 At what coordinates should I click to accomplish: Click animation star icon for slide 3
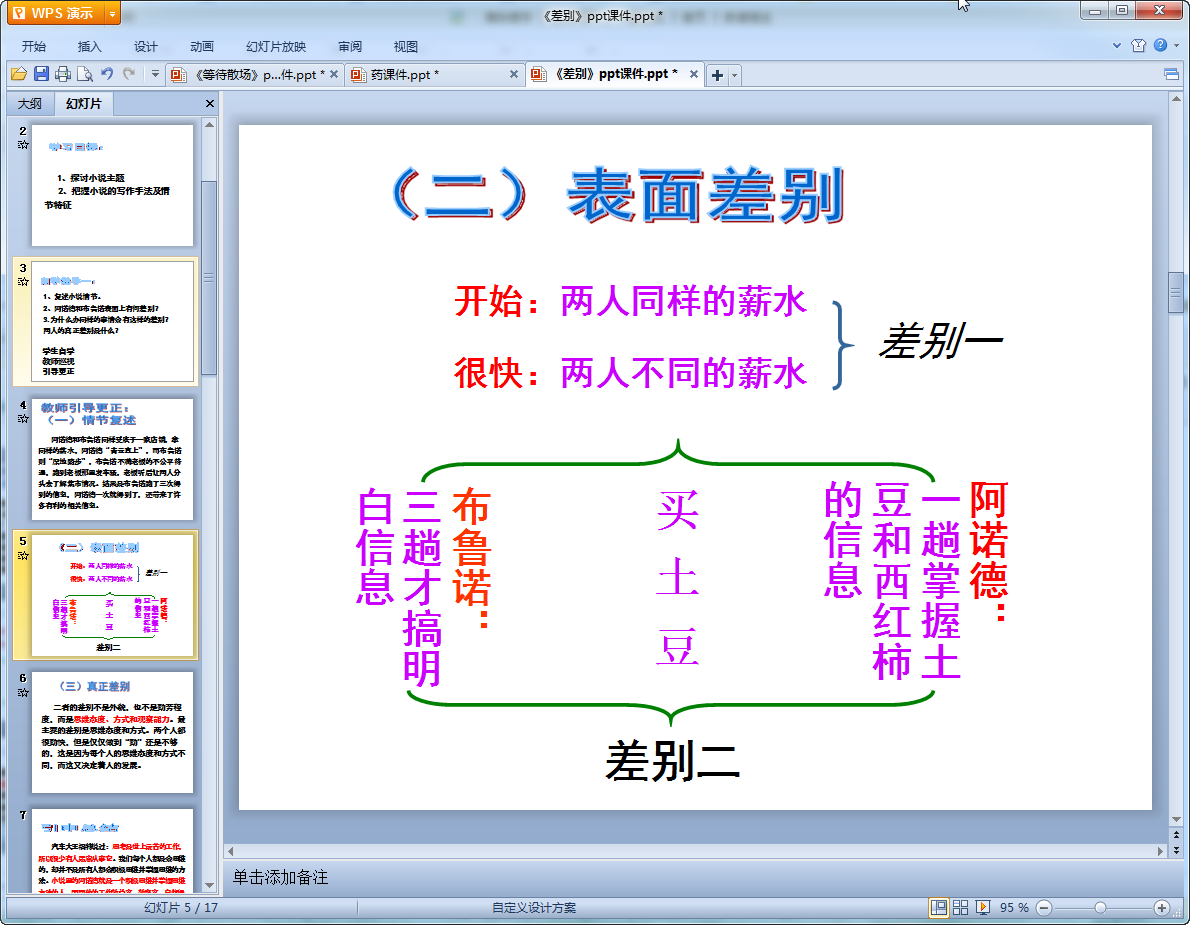23,282
